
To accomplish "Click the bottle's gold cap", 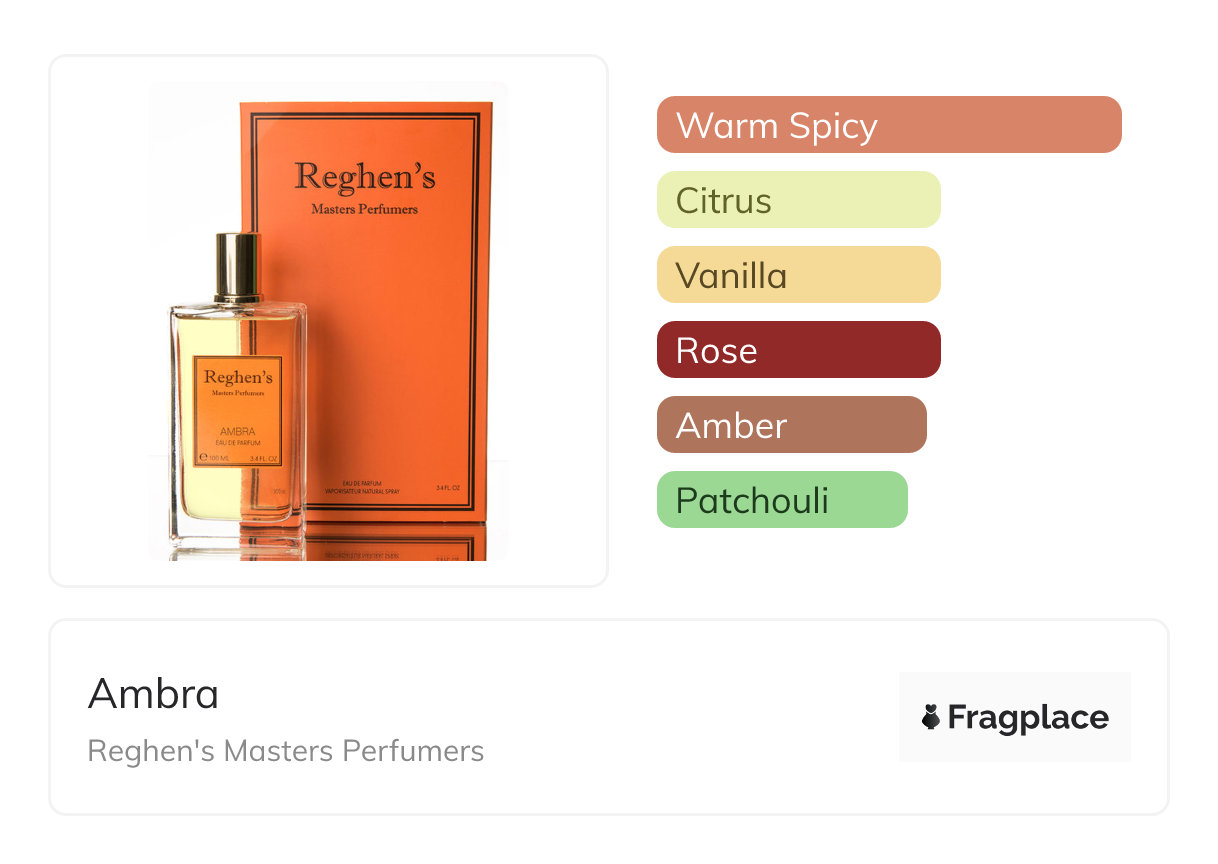I will 238,267.
